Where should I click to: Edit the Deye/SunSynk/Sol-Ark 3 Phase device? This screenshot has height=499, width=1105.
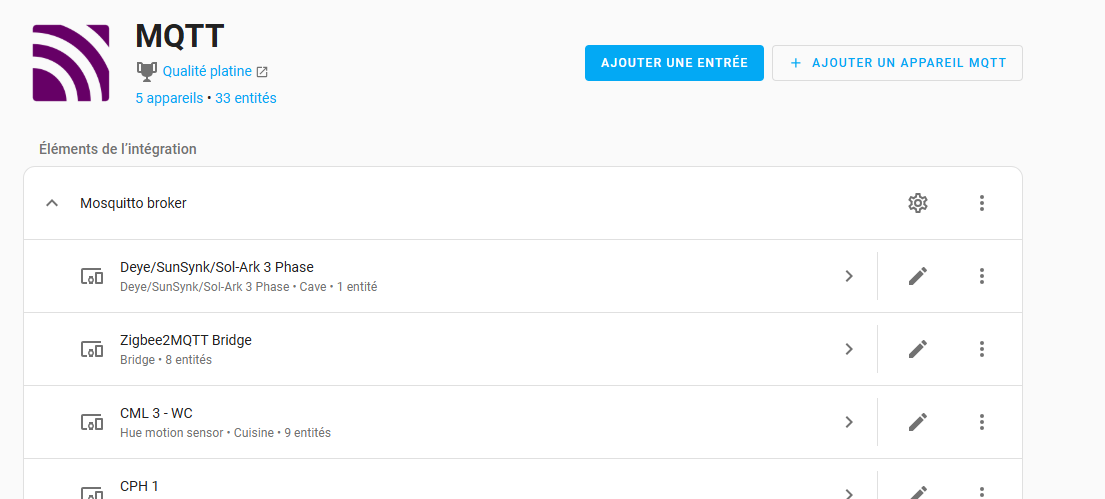pyautogui.click(x=917, y=276)
